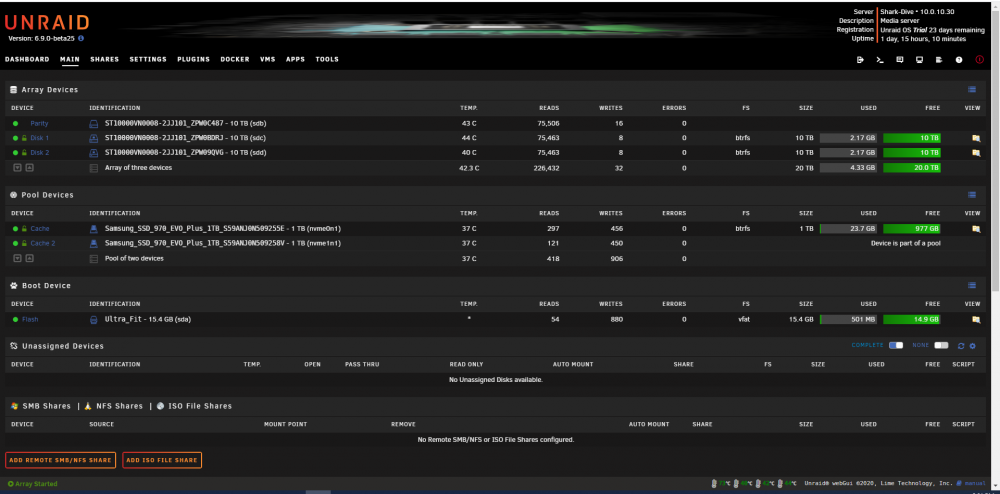This screenshot has height=494, width=1000.
Task: Toggle the NONE switch
Action: tap(941, 345)
